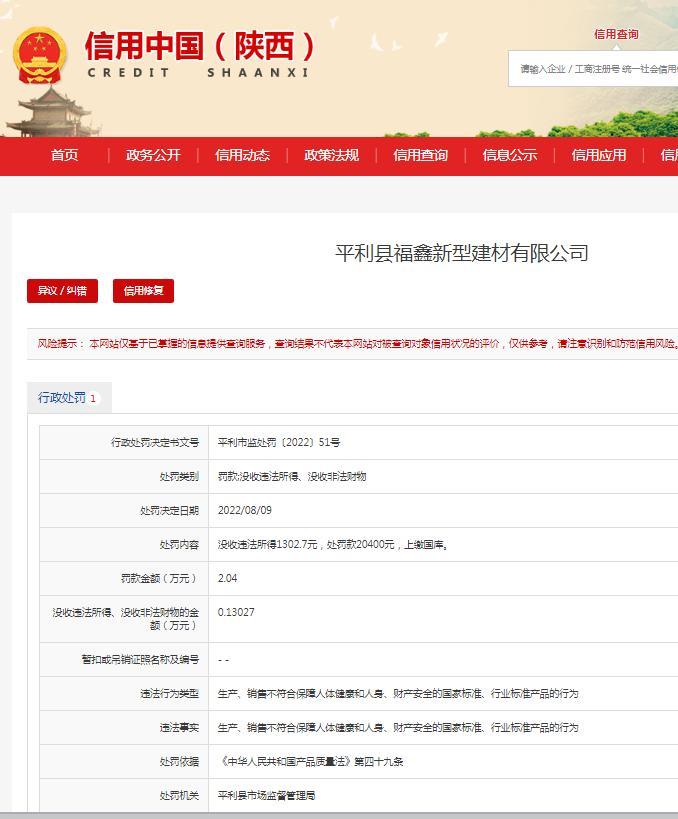Screen dimensions: 678x819
Task: Open the 首页 menu item
Action: coord(64,155)
